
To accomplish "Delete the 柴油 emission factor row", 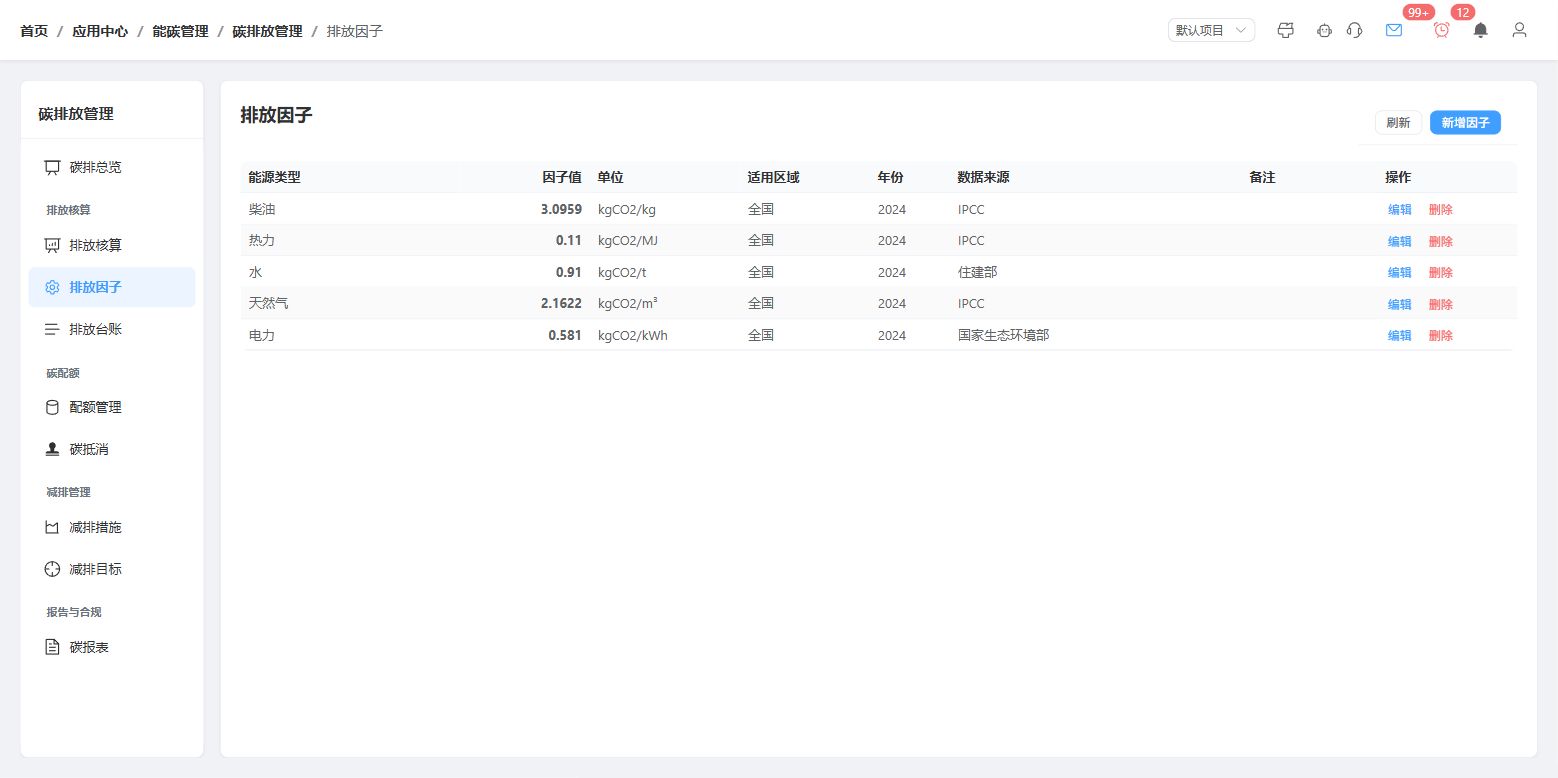I will click(x=1441, y=209).
